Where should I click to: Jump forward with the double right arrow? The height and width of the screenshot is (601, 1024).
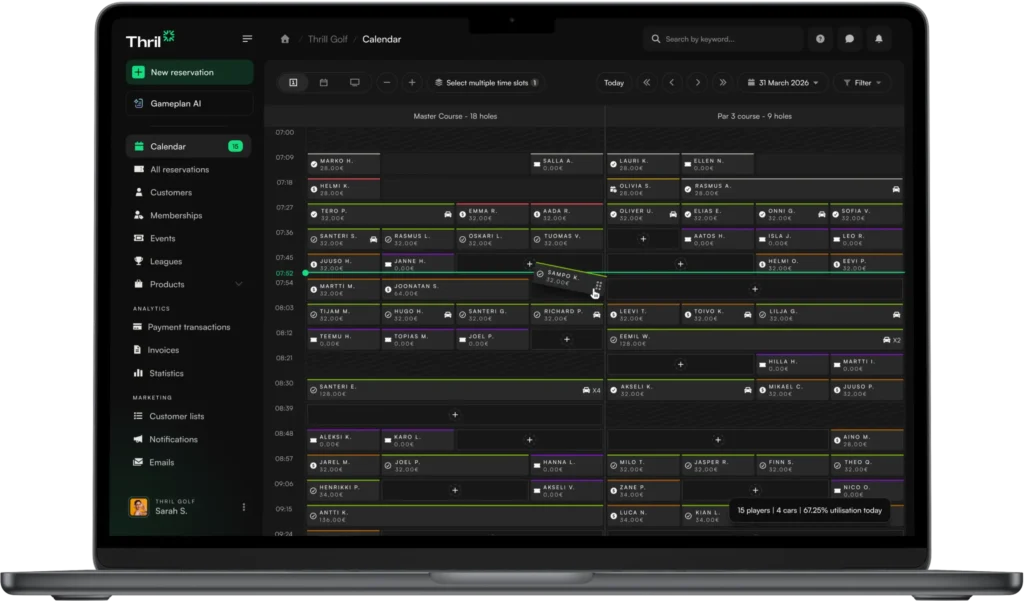click(722, 83)
